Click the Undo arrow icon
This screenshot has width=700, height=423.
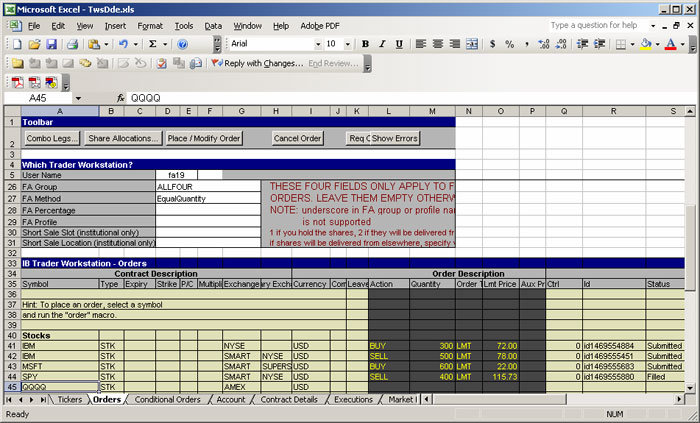tap(123, 44)
